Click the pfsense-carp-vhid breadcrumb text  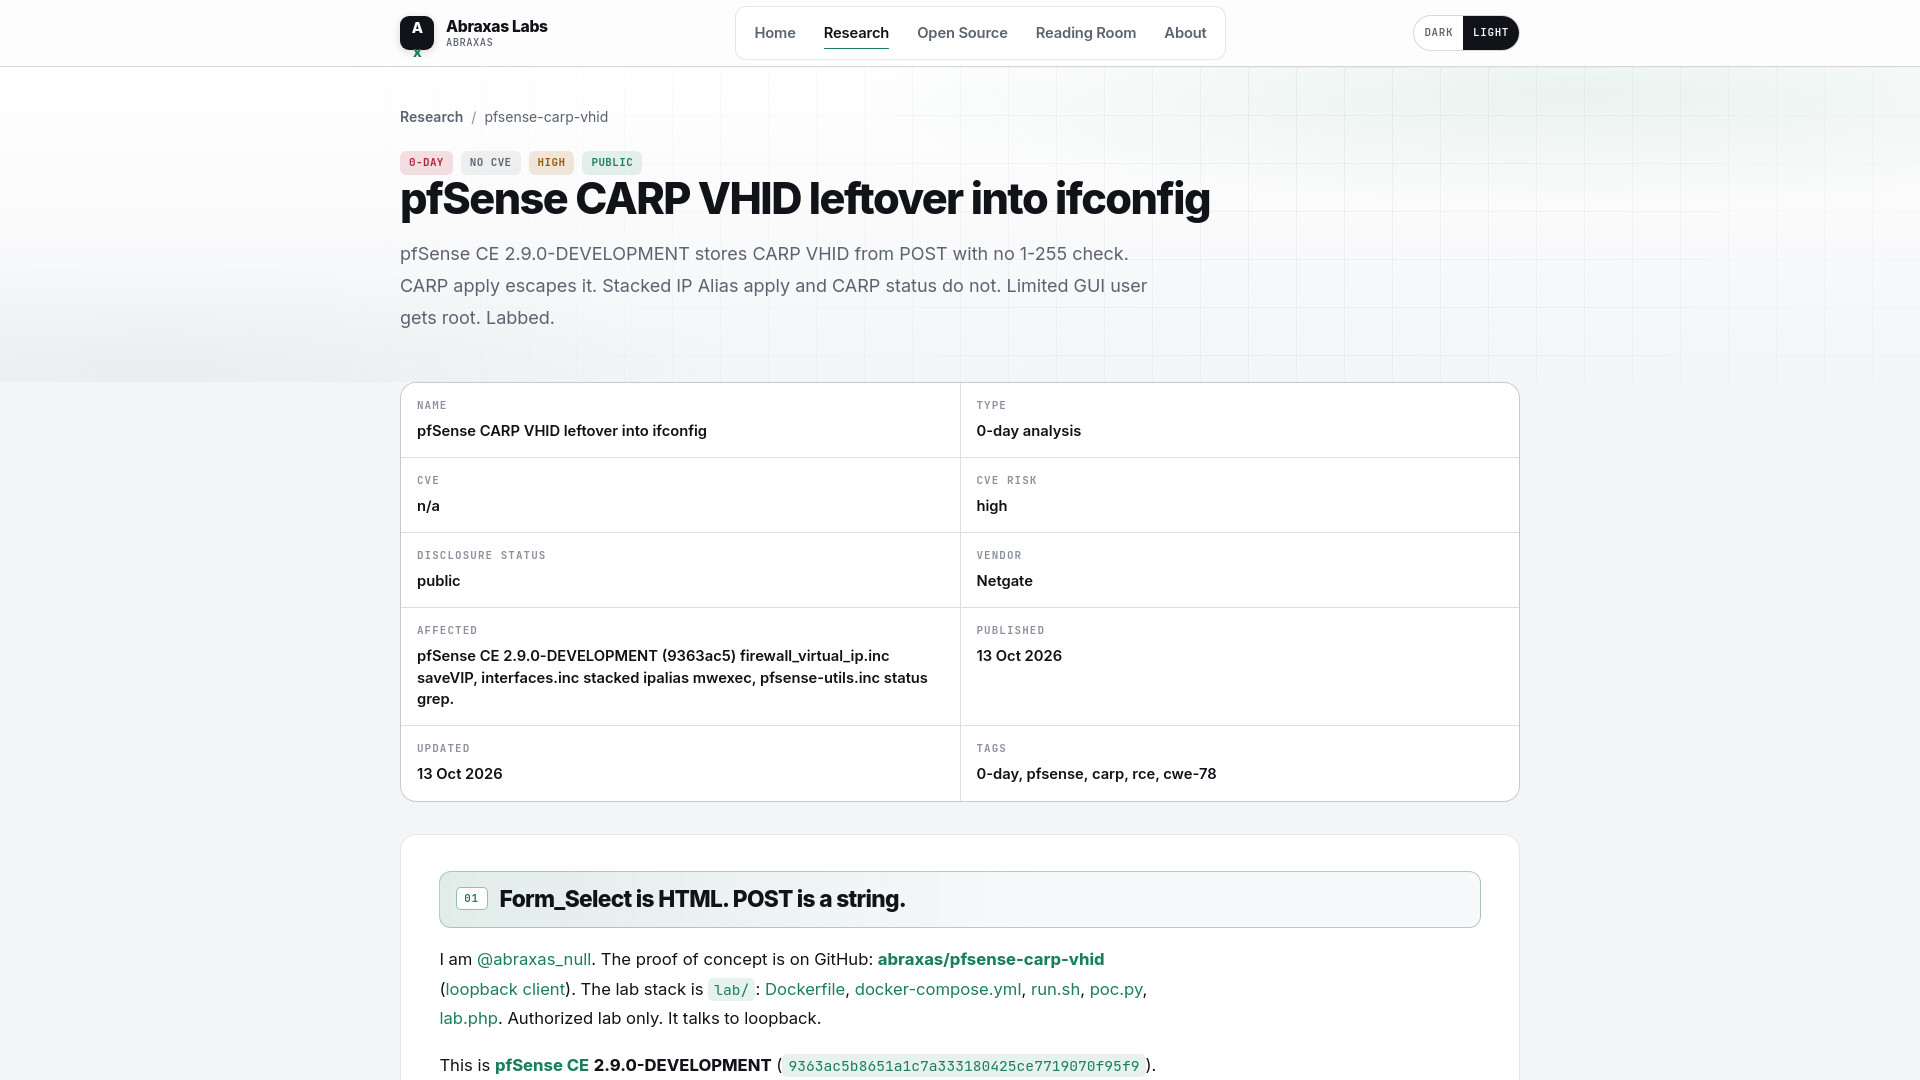click(546, 117)
